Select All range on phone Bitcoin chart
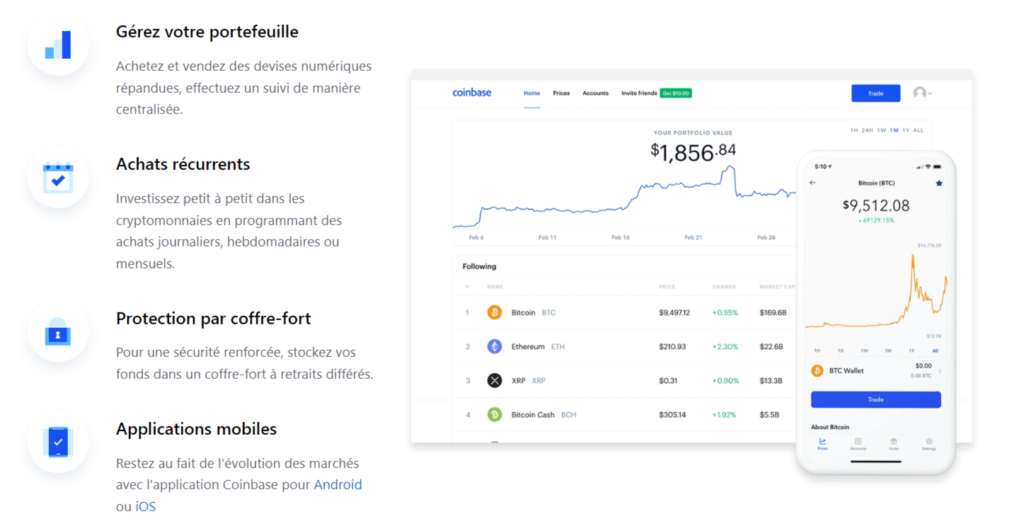 tap(935, 351)
